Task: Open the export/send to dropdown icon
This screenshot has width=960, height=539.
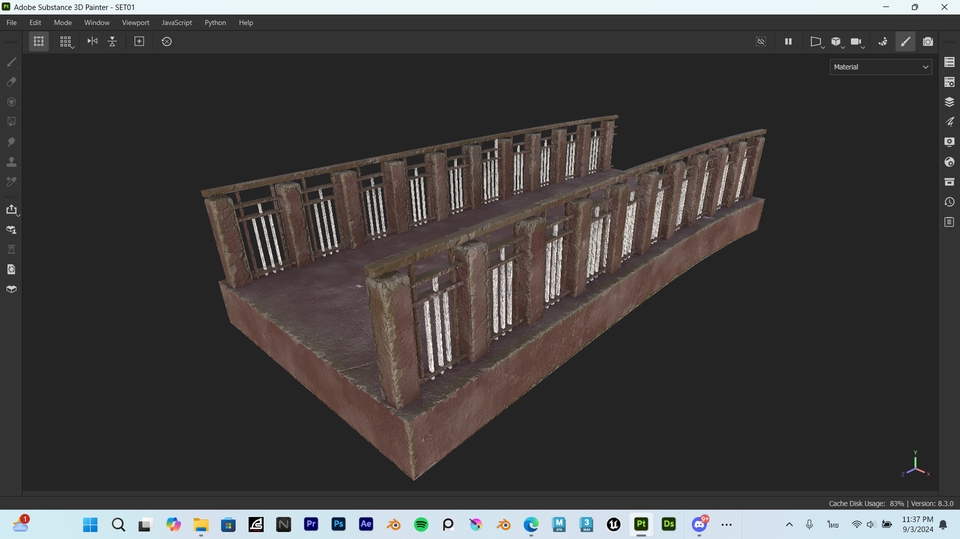Action: pyautogui.click(x=12, y=209)
